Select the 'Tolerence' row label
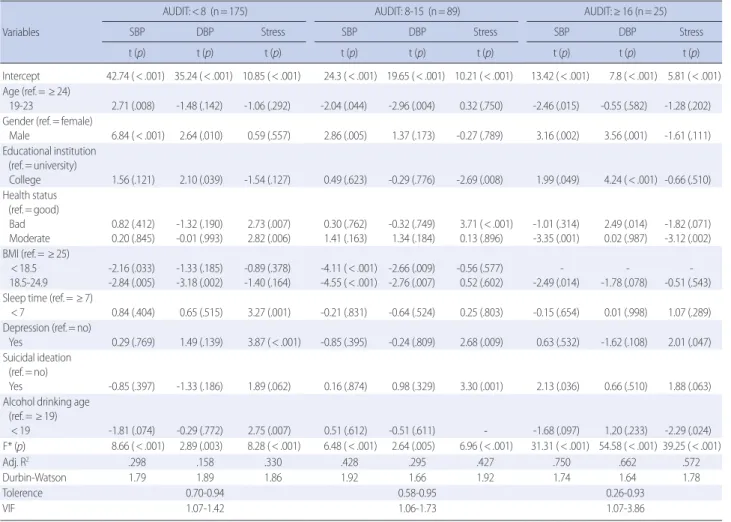 22,493
